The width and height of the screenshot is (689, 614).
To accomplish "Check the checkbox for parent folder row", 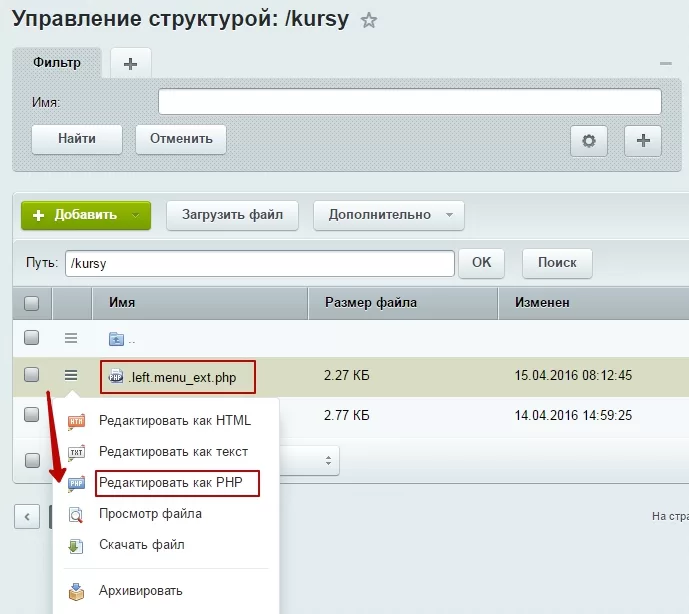I will (x=32, y=338).
